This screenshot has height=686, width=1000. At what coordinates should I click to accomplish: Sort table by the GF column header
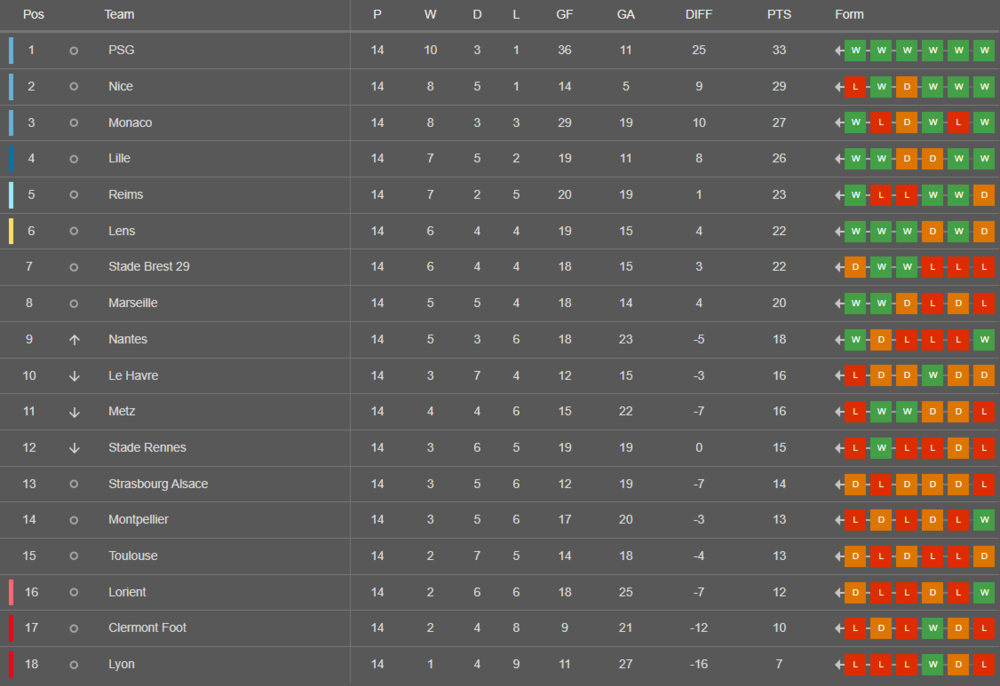564,14
